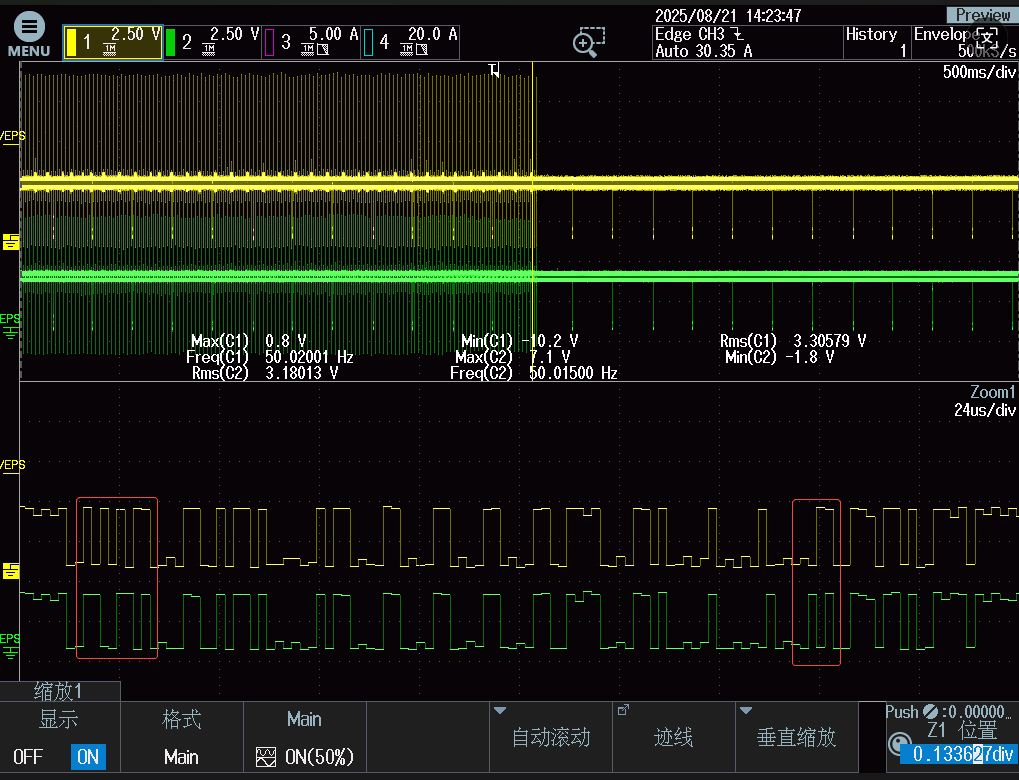Viewport: 1019px width, 780px height.
Task: Select channel 4 at 20.0 A
Action: pos(410,42)
